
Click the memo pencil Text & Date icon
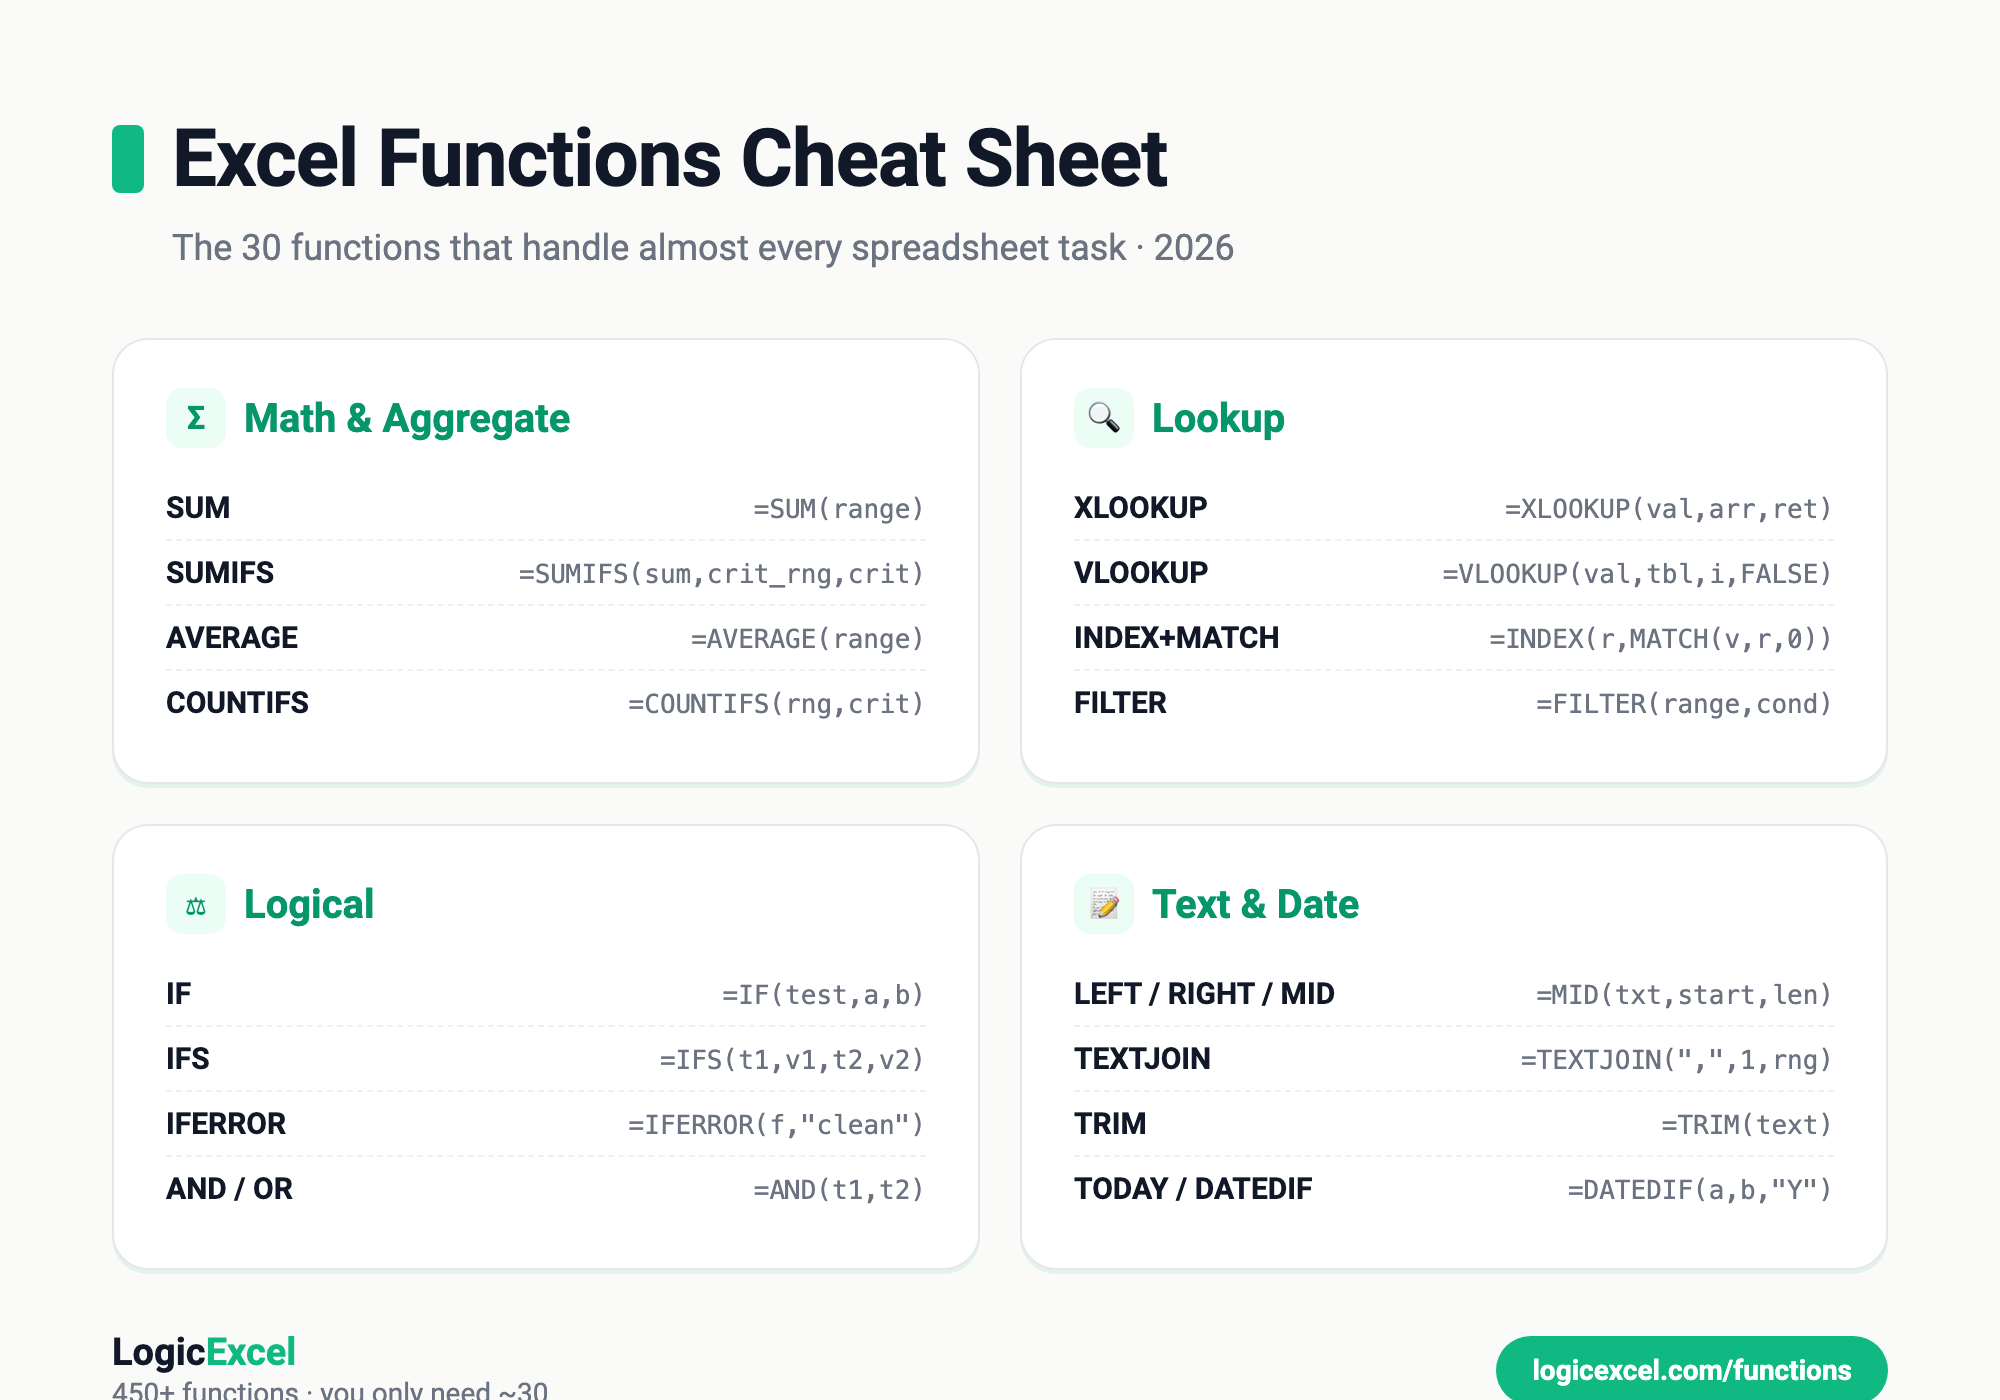[x=1104, y=904]
